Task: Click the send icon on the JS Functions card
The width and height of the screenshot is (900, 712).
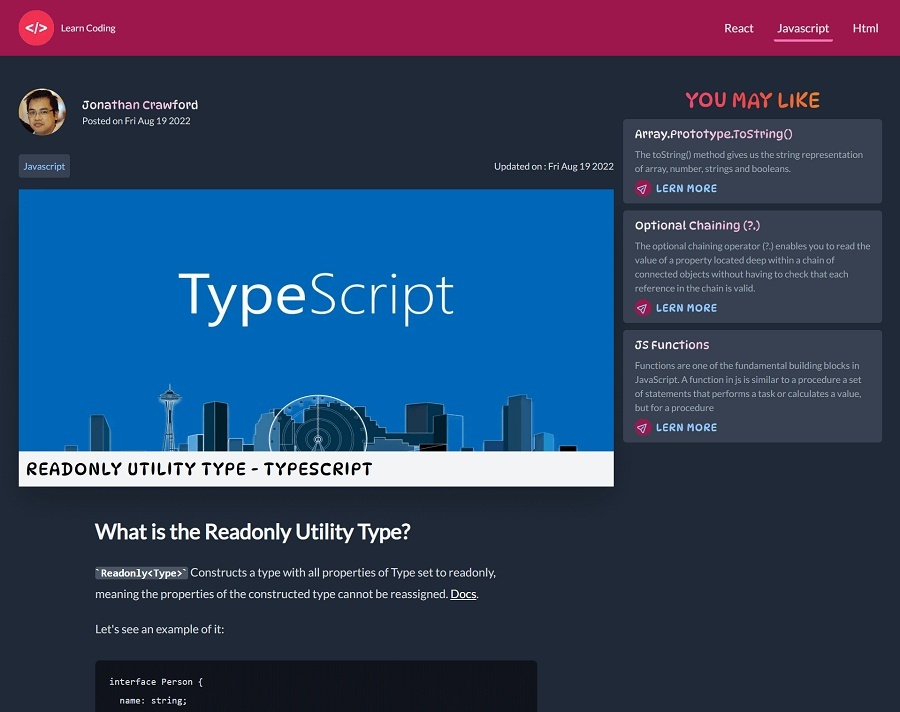Action: coord(641,427)
